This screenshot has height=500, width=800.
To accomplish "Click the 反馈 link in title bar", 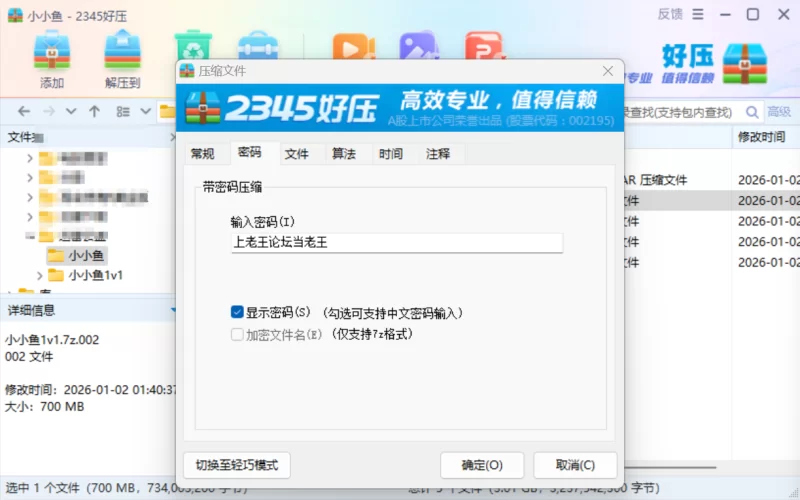I will 670,14.
